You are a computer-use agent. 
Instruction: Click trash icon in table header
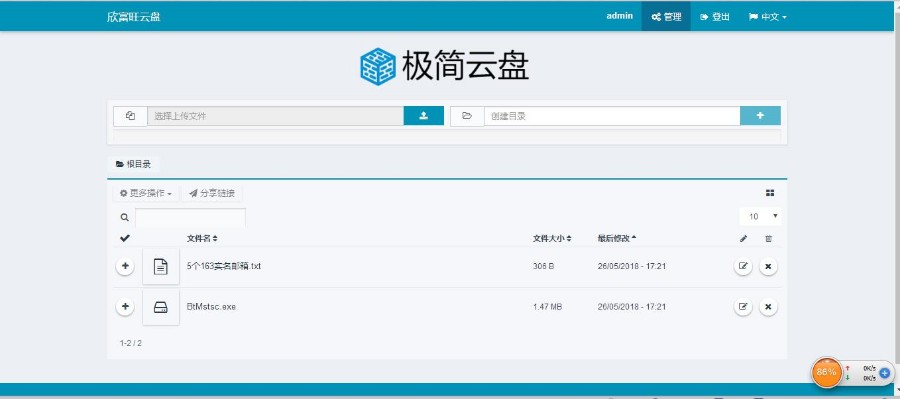769,239
